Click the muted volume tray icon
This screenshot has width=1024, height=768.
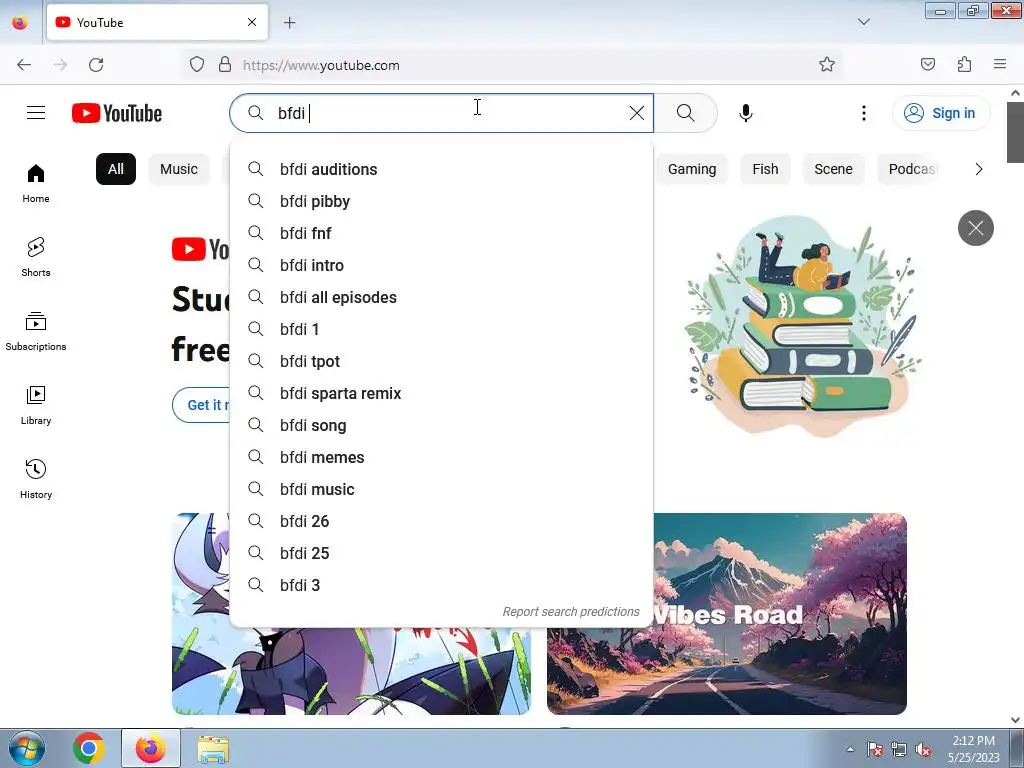(x=923, y=749)
